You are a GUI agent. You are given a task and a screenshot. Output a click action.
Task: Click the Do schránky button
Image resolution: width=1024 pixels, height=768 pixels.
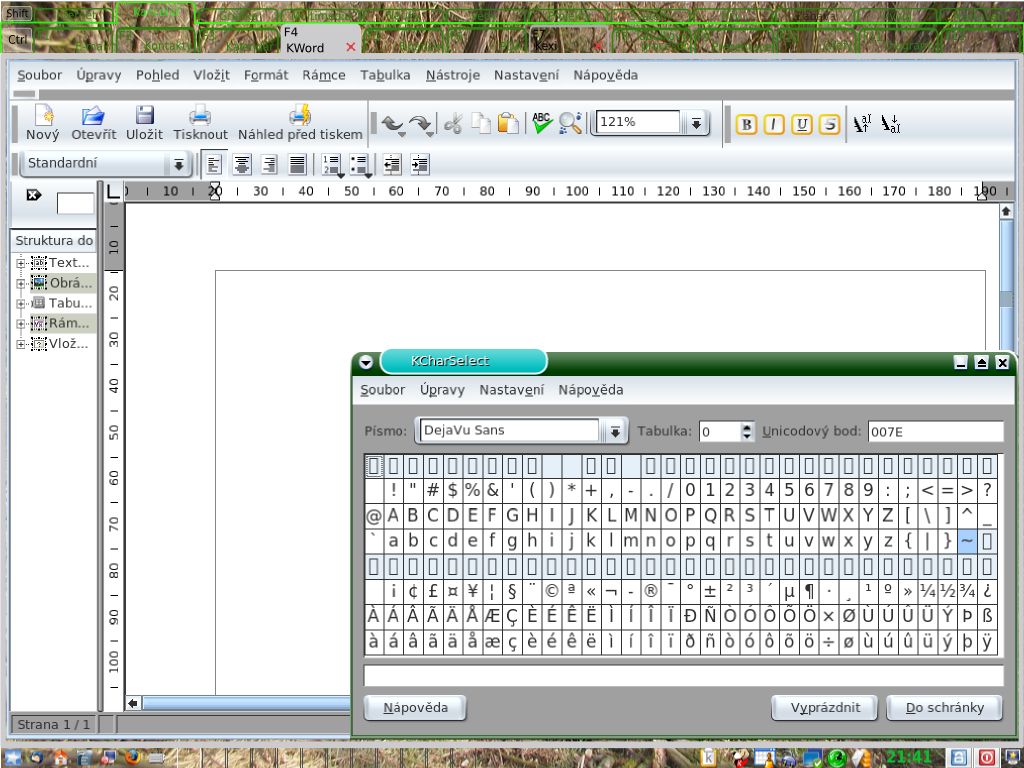[x=944, y=708]
